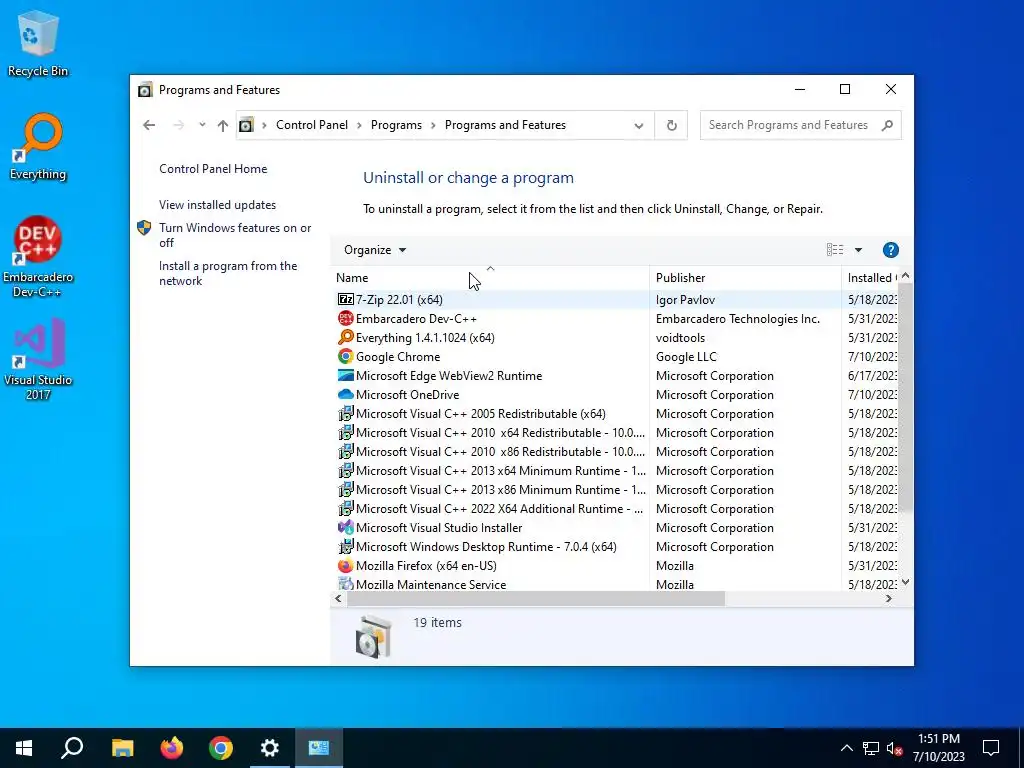Open File Explorer from the taskbar
The image size is (1024, 768).
pos(122,748)
